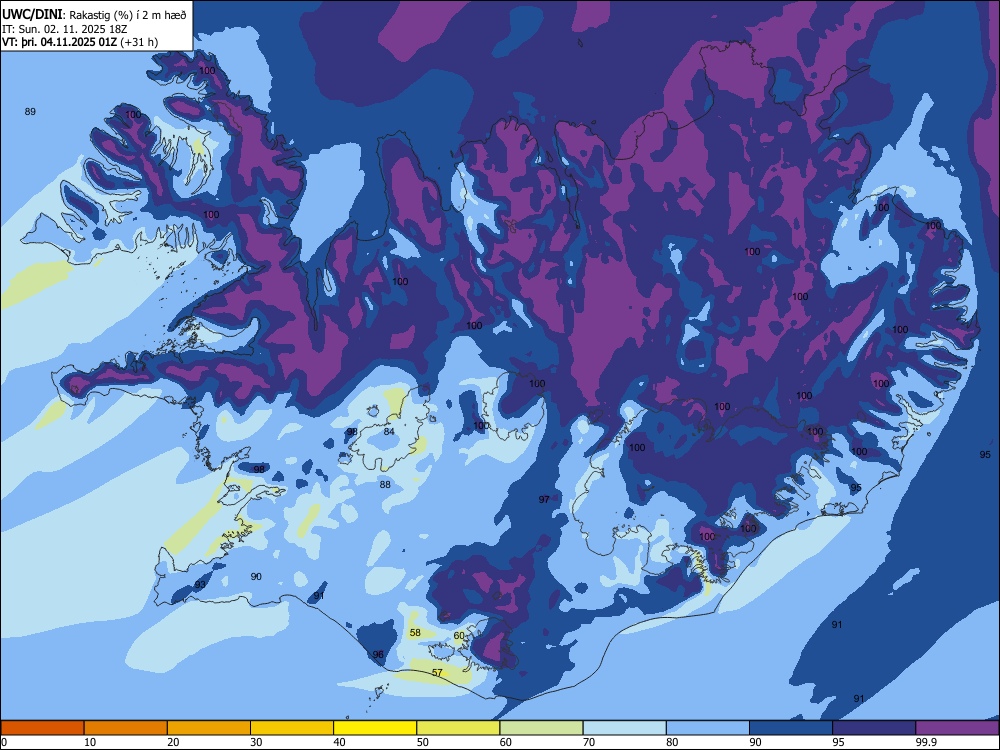Click the map value '89' over the sea

tap(30, 112)
